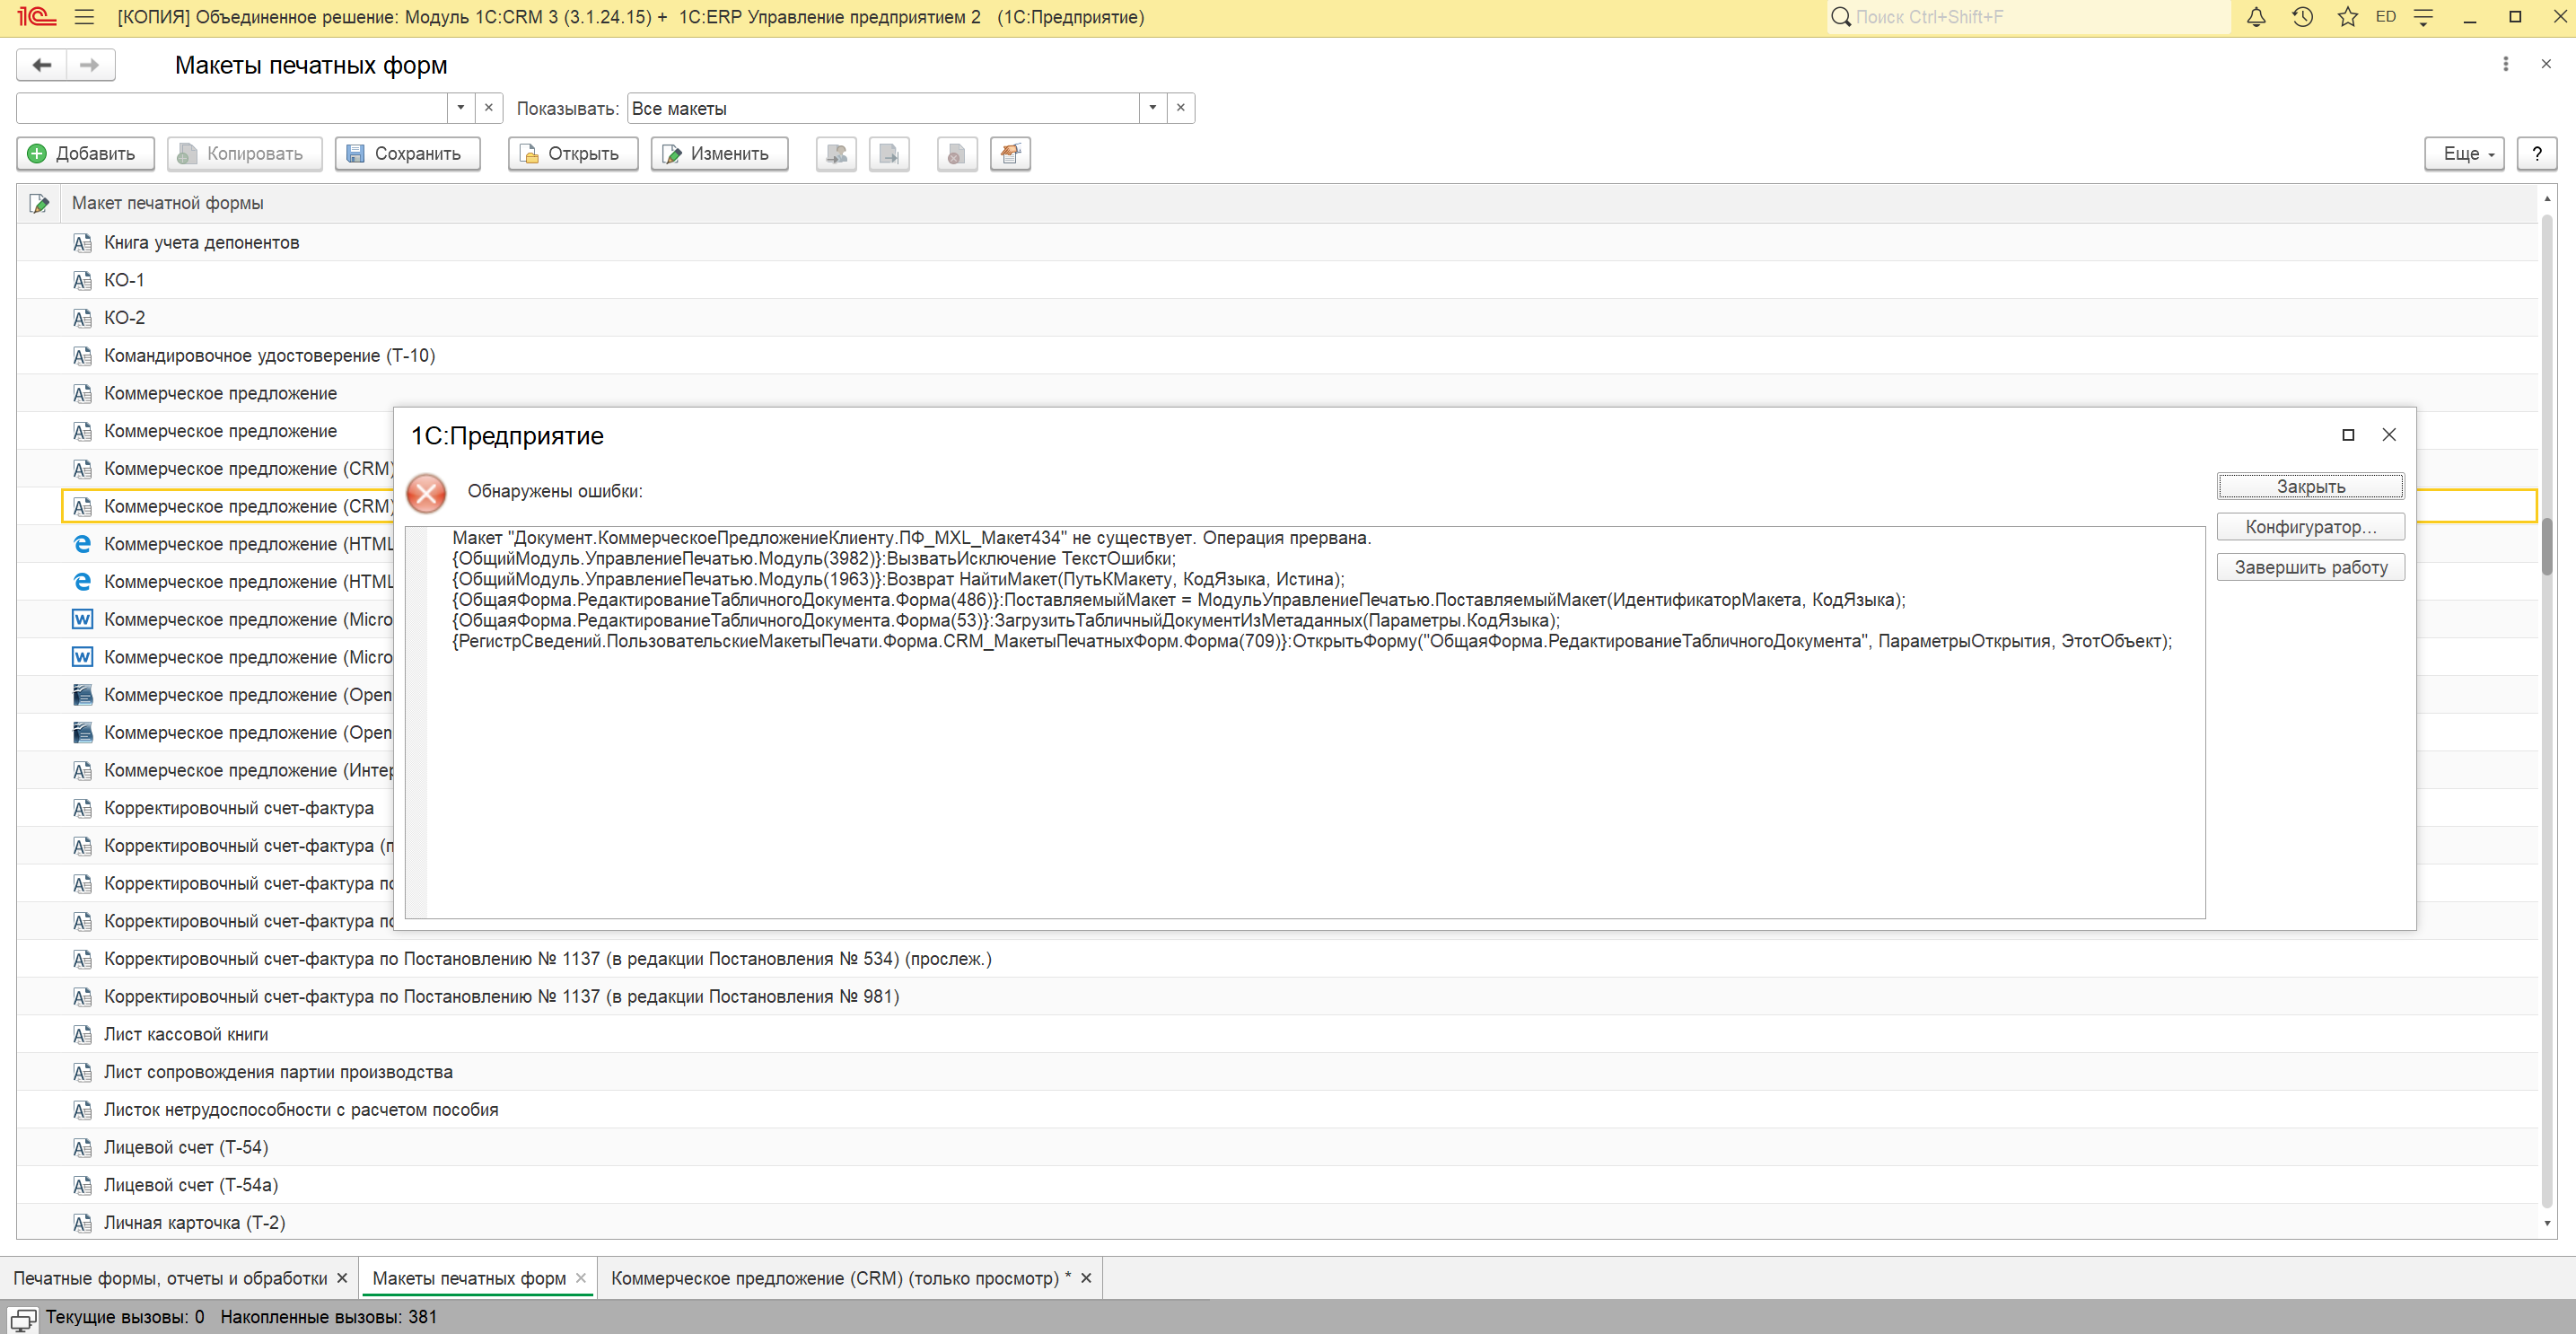Click the Завершить работу button
The image size is (2576, 1334).
[2311, 568]
